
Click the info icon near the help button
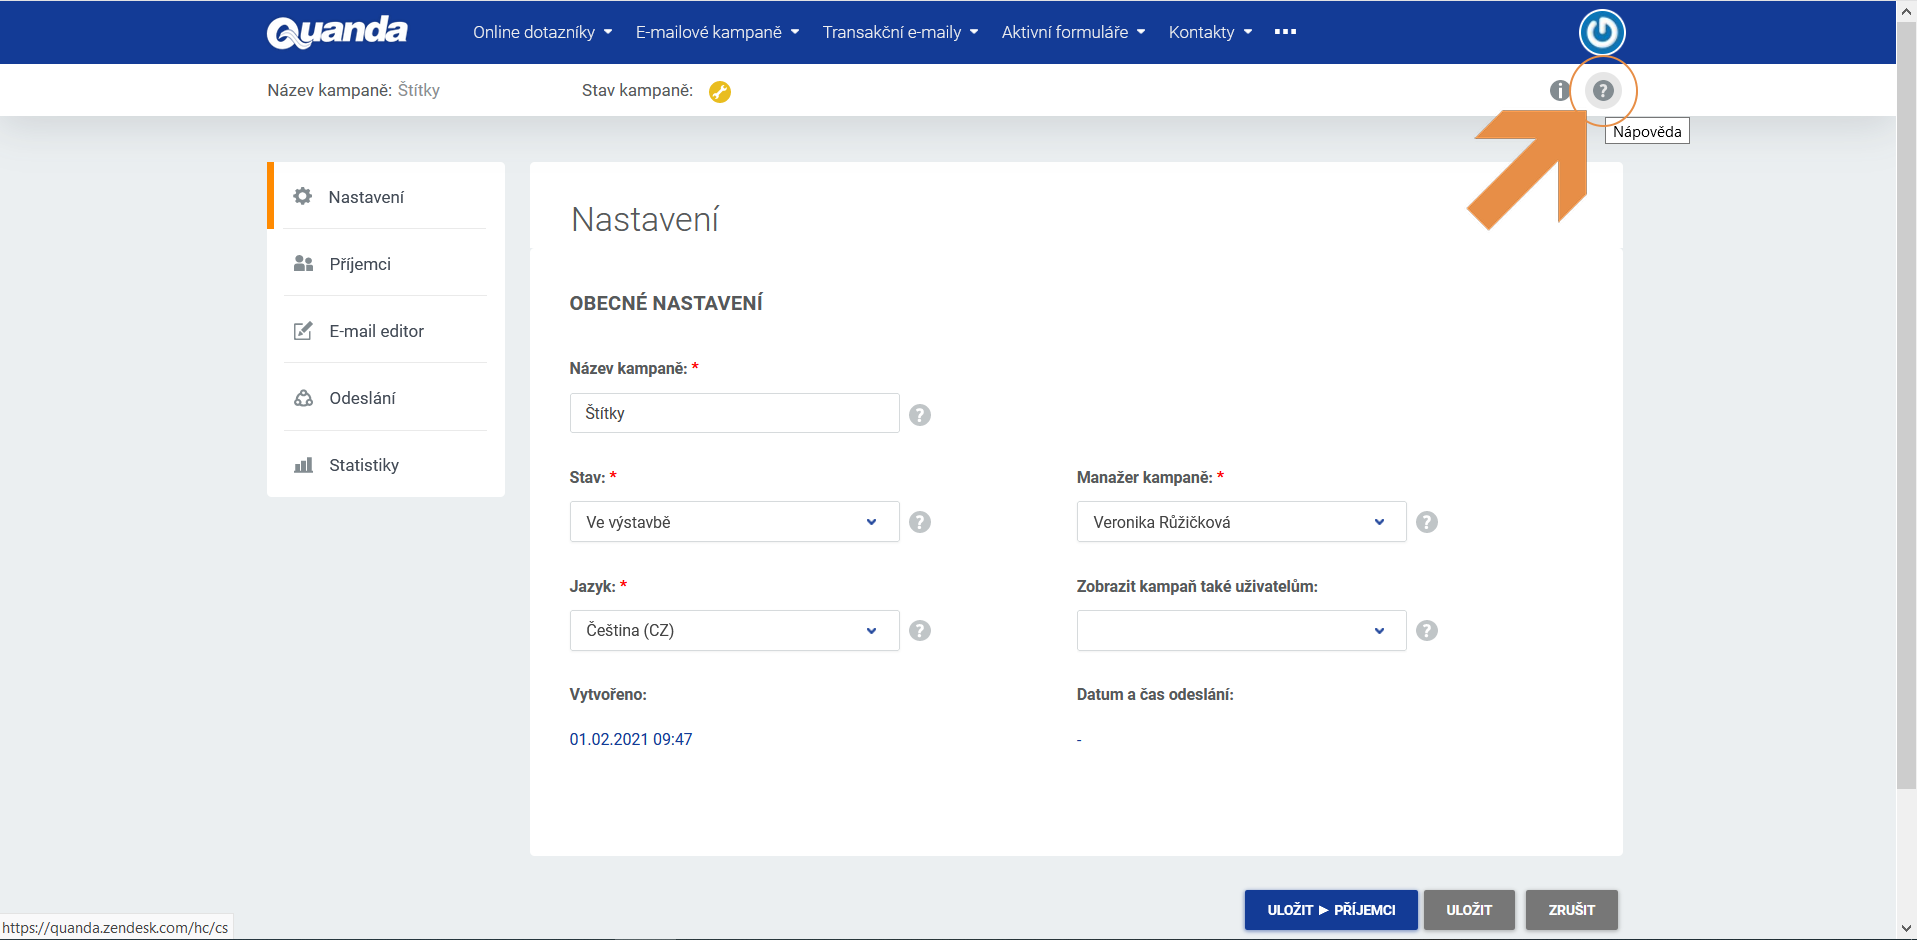coord(1560,90)
